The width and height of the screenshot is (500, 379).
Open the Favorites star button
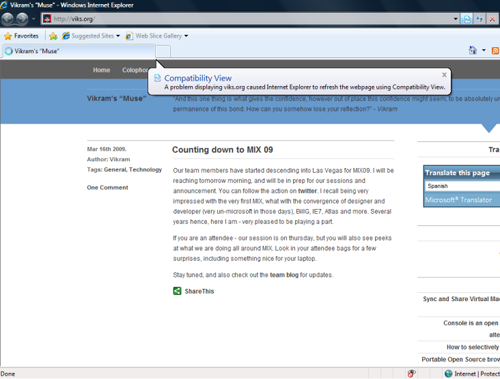click(21, 36)
